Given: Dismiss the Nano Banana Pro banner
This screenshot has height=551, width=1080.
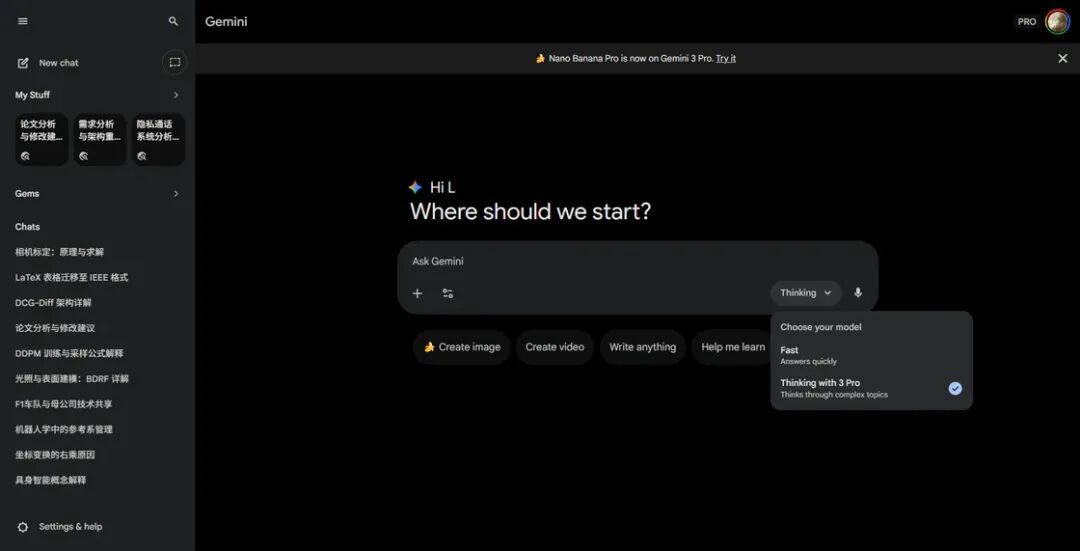Looking at the screenshot, I should 1062,59.
